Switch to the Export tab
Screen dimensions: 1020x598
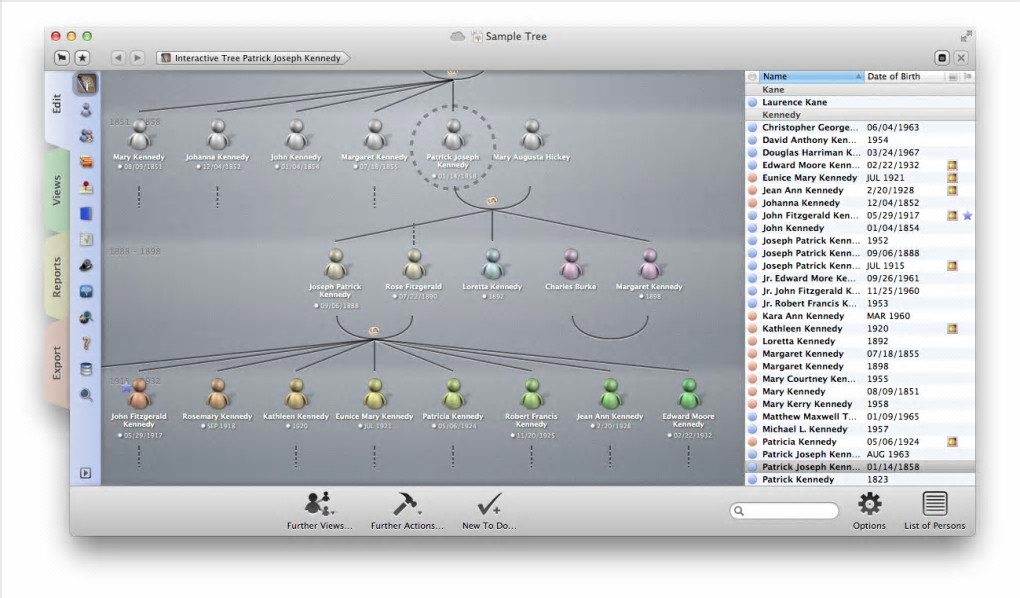pyautogui.click(x=58, y=365)
